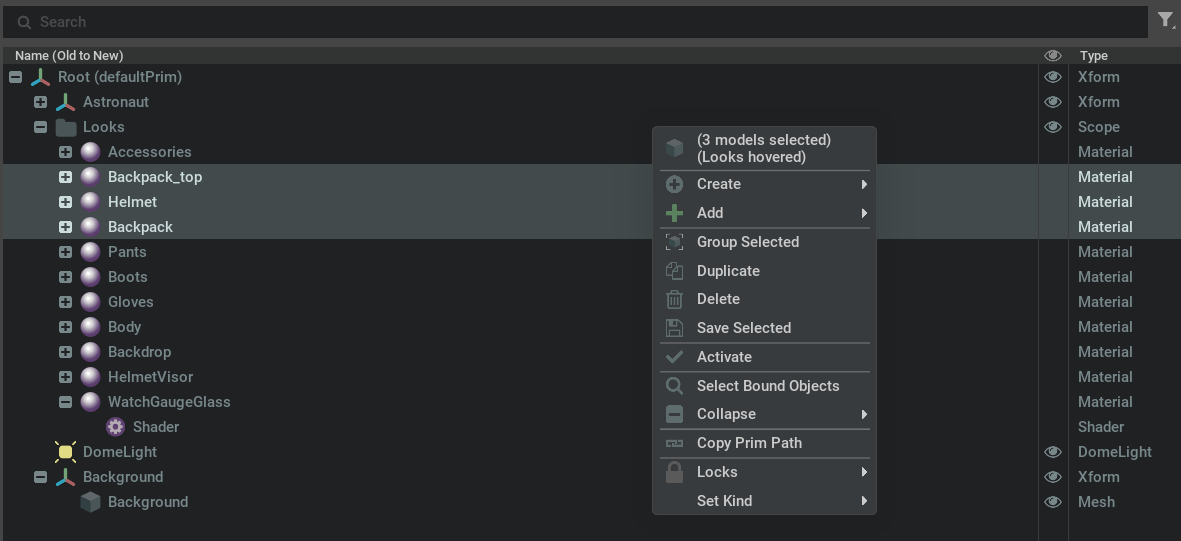Image resolution: width=1181 pixels, height=541 pixels.
Task: Click the trash icon next to Delete
Action: click(675, 299)
